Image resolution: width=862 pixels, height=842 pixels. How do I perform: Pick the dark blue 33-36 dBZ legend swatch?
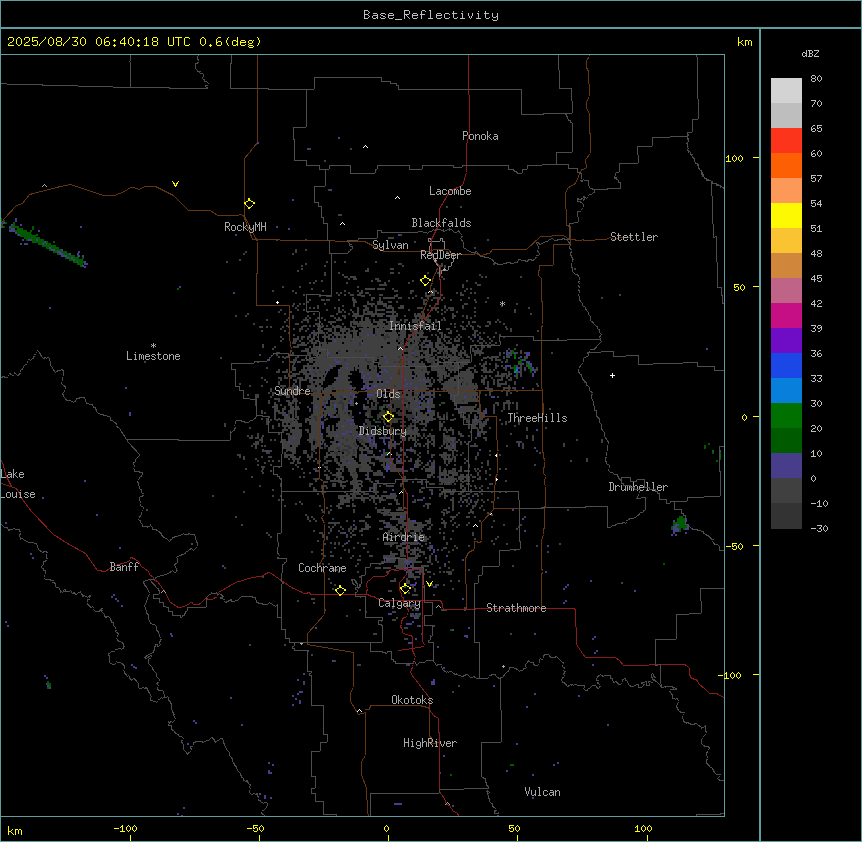[x=786, y=365]
